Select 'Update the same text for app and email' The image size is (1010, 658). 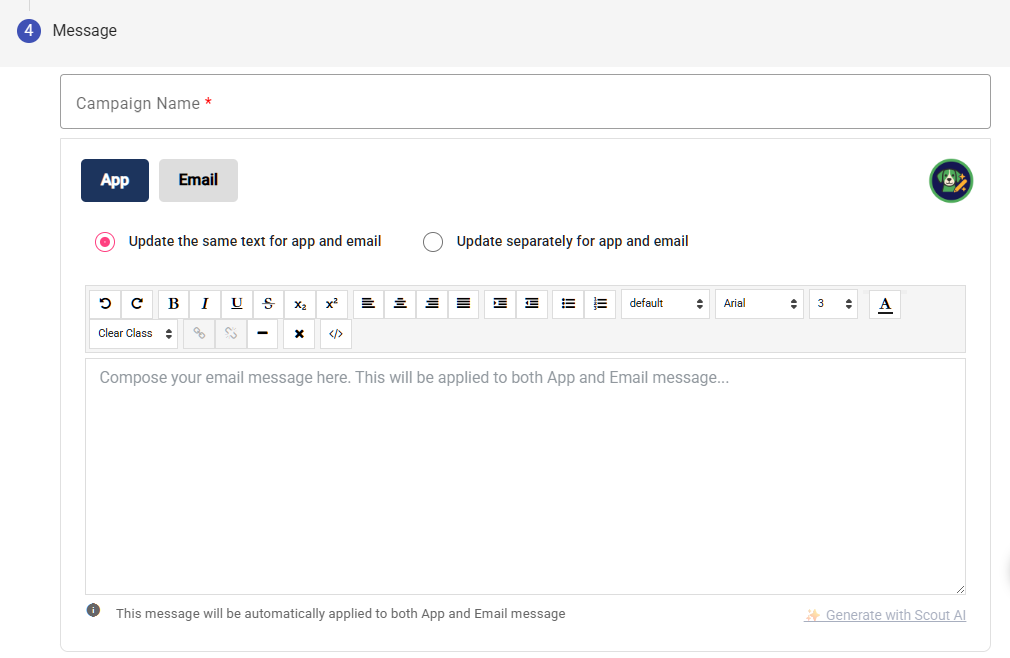(105, 242)
